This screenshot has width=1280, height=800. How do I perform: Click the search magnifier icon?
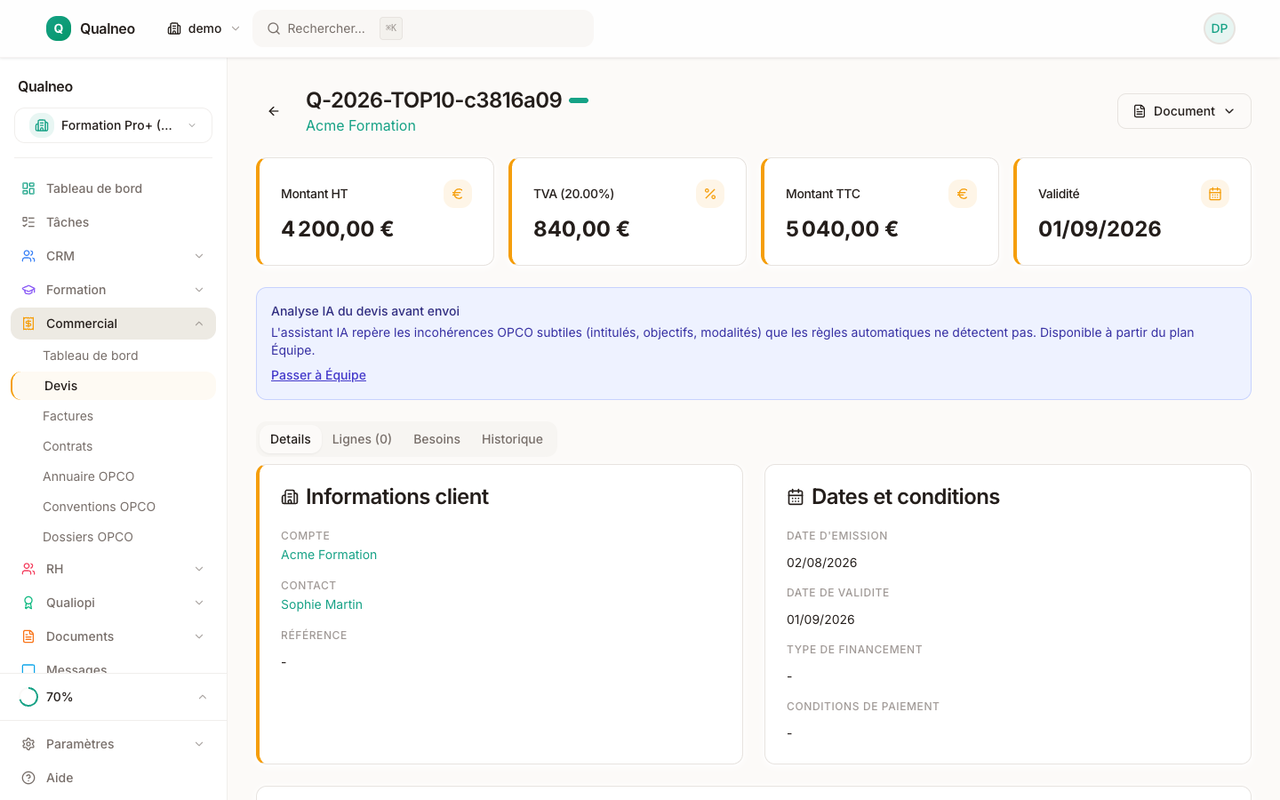coord(273,28)
